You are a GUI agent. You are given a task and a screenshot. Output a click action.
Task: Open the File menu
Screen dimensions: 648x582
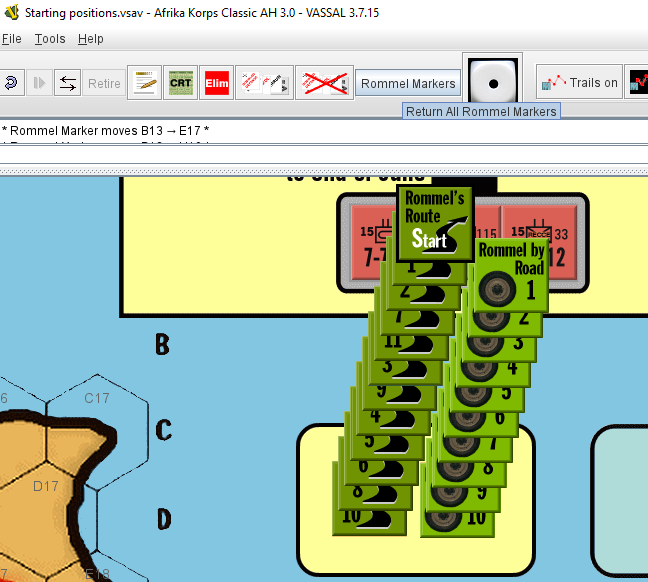pyautogui.click(x=11, y=39)
